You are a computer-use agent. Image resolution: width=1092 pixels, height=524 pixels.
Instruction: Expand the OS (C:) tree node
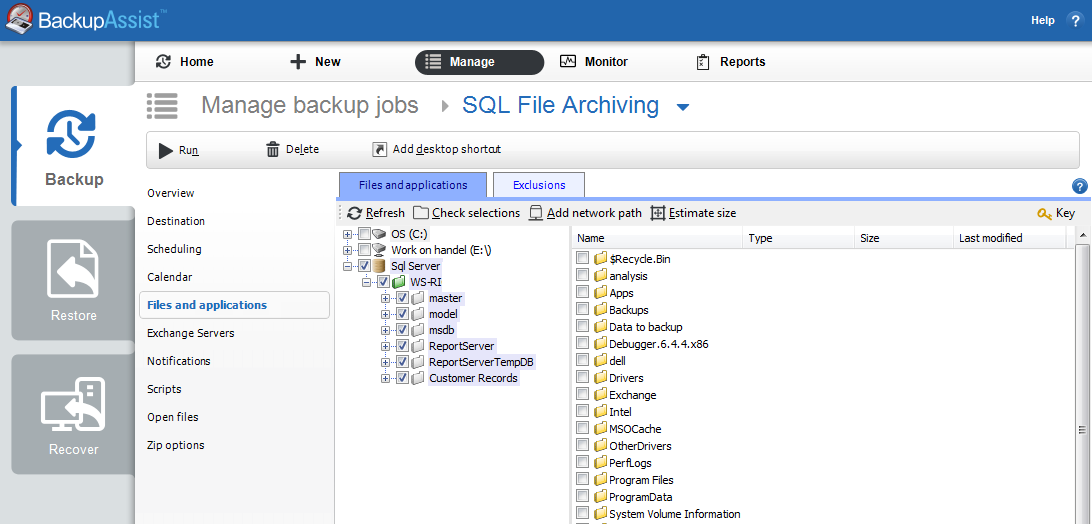click(x=347, y=233)
